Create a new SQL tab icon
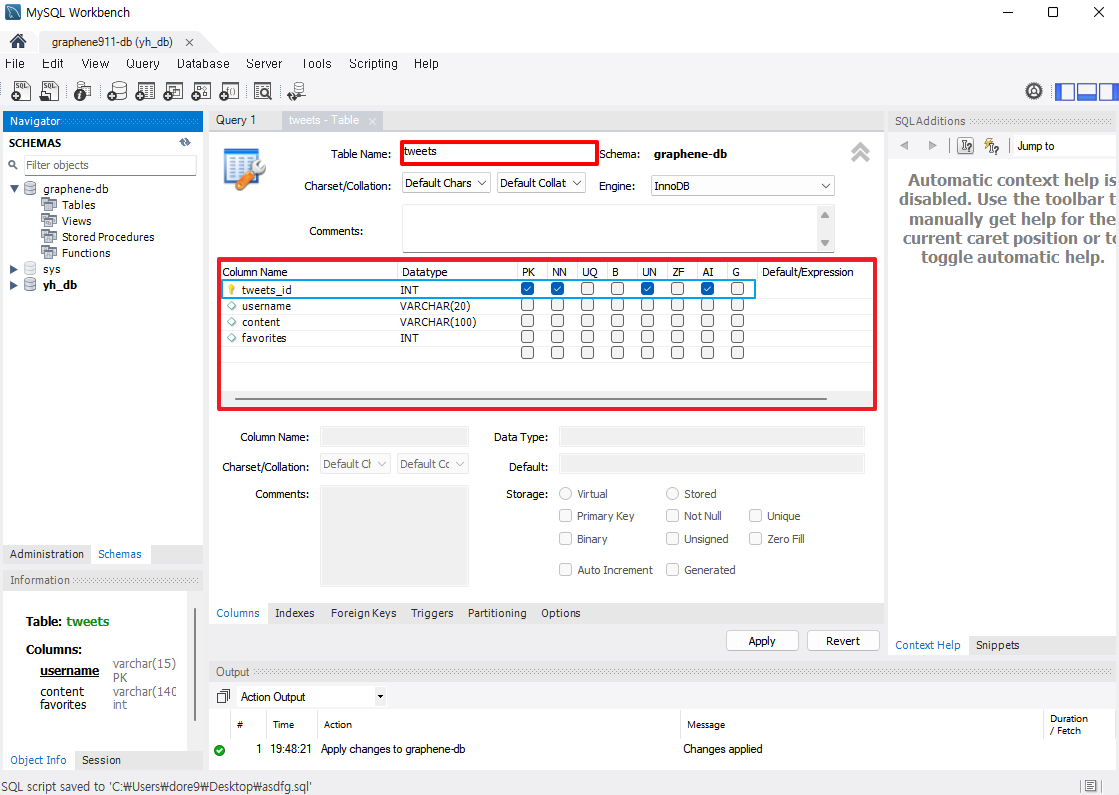The image size is (1119, 795). tap(21, 91)
